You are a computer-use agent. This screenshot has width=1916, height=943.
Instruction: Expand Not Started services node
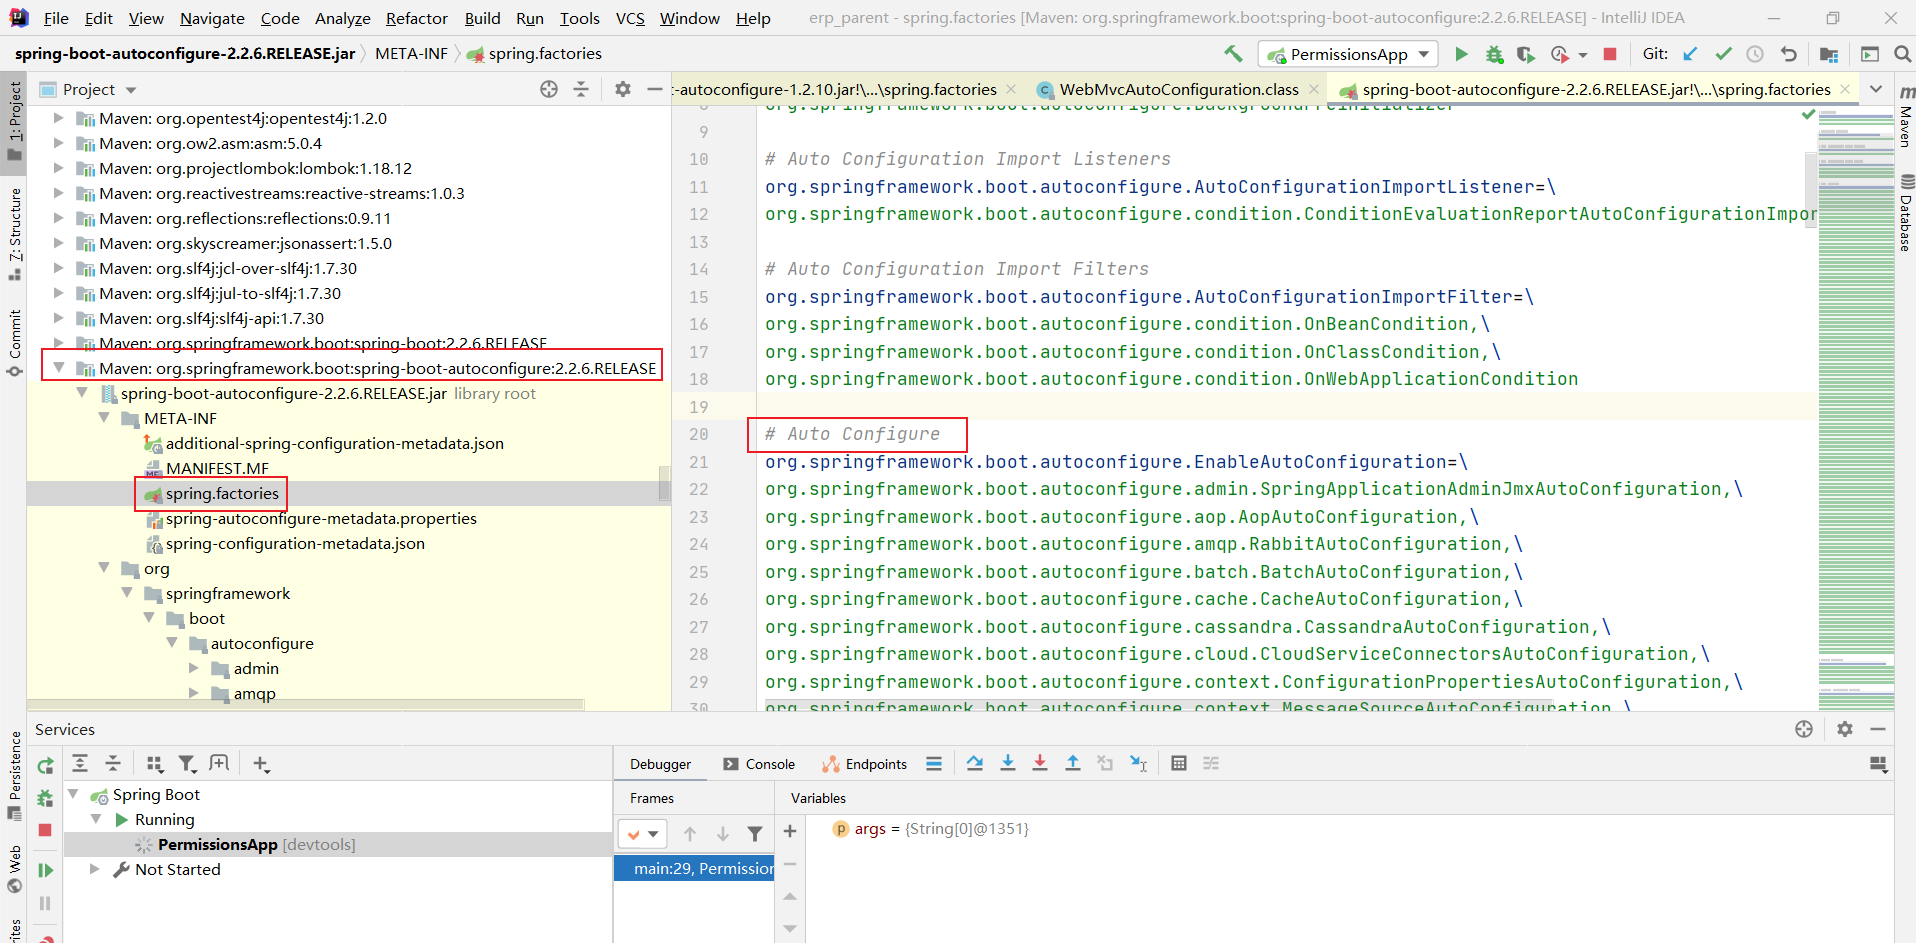pos(95,869)
